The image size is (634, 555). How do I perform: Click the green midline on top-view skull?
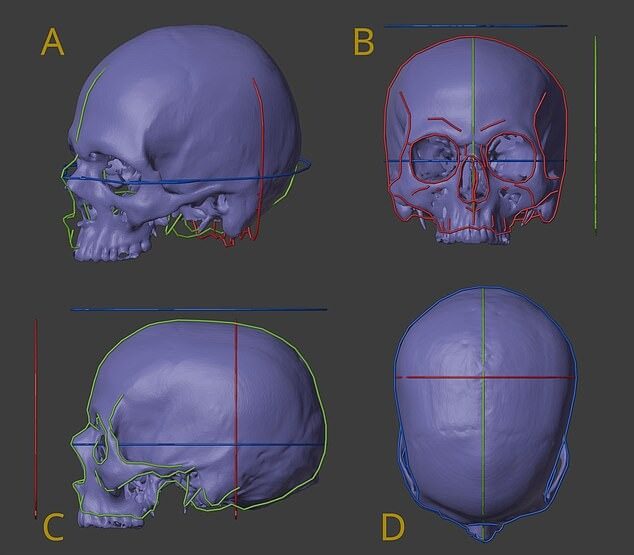[x=484, y=450]
